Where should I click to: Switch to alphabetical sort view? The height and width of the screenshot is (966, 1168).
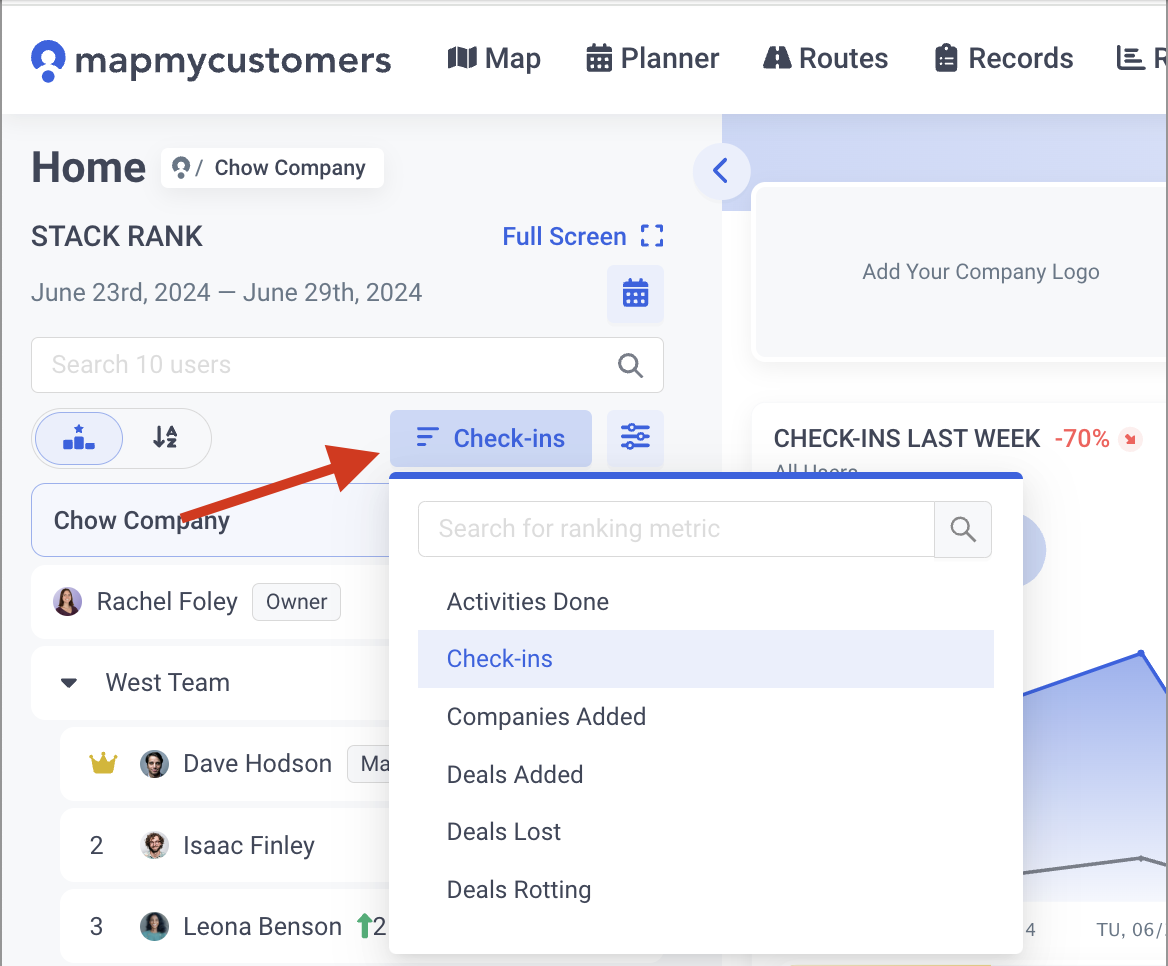pyautogui.click(x=165, y=438)
